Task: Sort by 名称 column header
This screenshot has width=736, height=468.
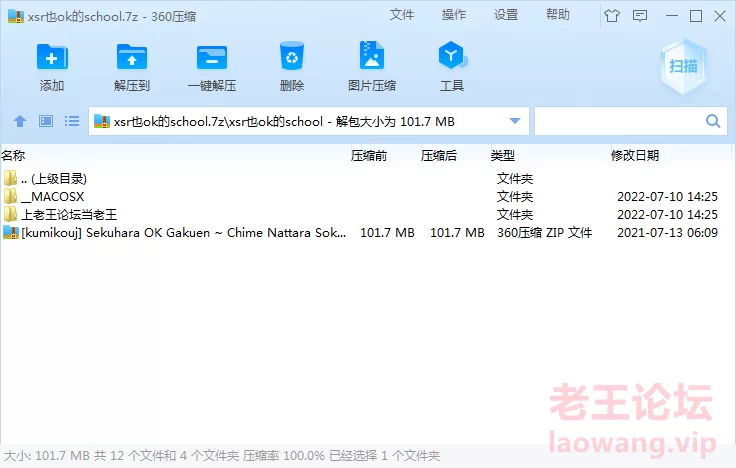Action: [x=13, y=155]
